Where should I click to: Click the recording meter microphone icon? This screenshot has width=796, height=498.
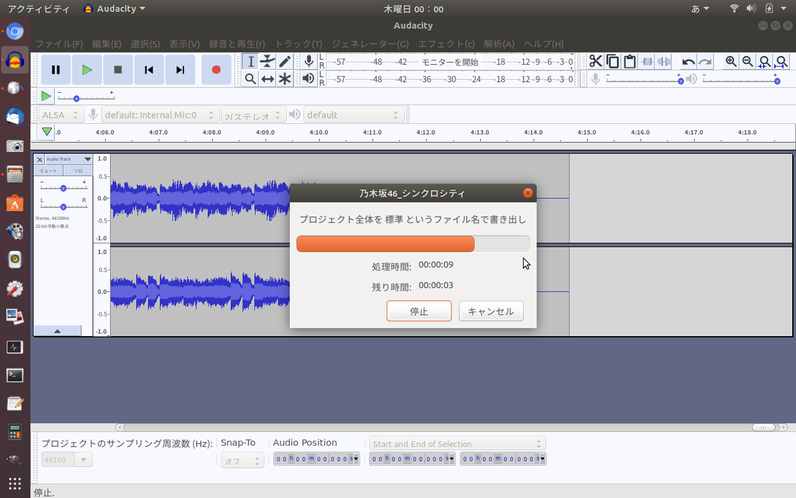click(309, 61)
